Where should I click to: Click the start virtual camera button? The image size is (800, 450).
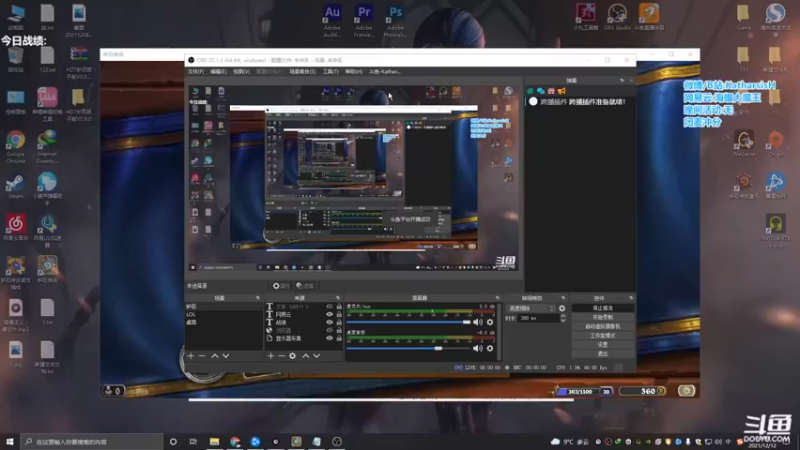603,327
